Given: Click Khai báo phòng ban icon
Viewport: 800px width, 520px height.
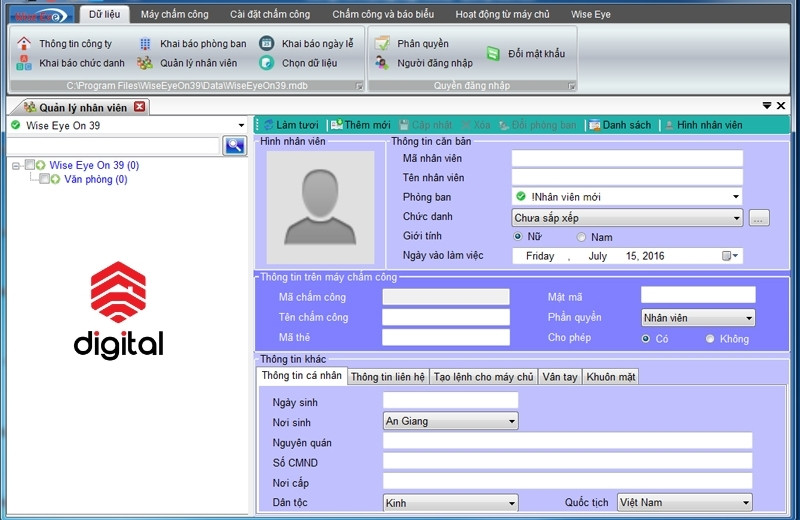Looking at the screenshot, I should tap(145, 44).
